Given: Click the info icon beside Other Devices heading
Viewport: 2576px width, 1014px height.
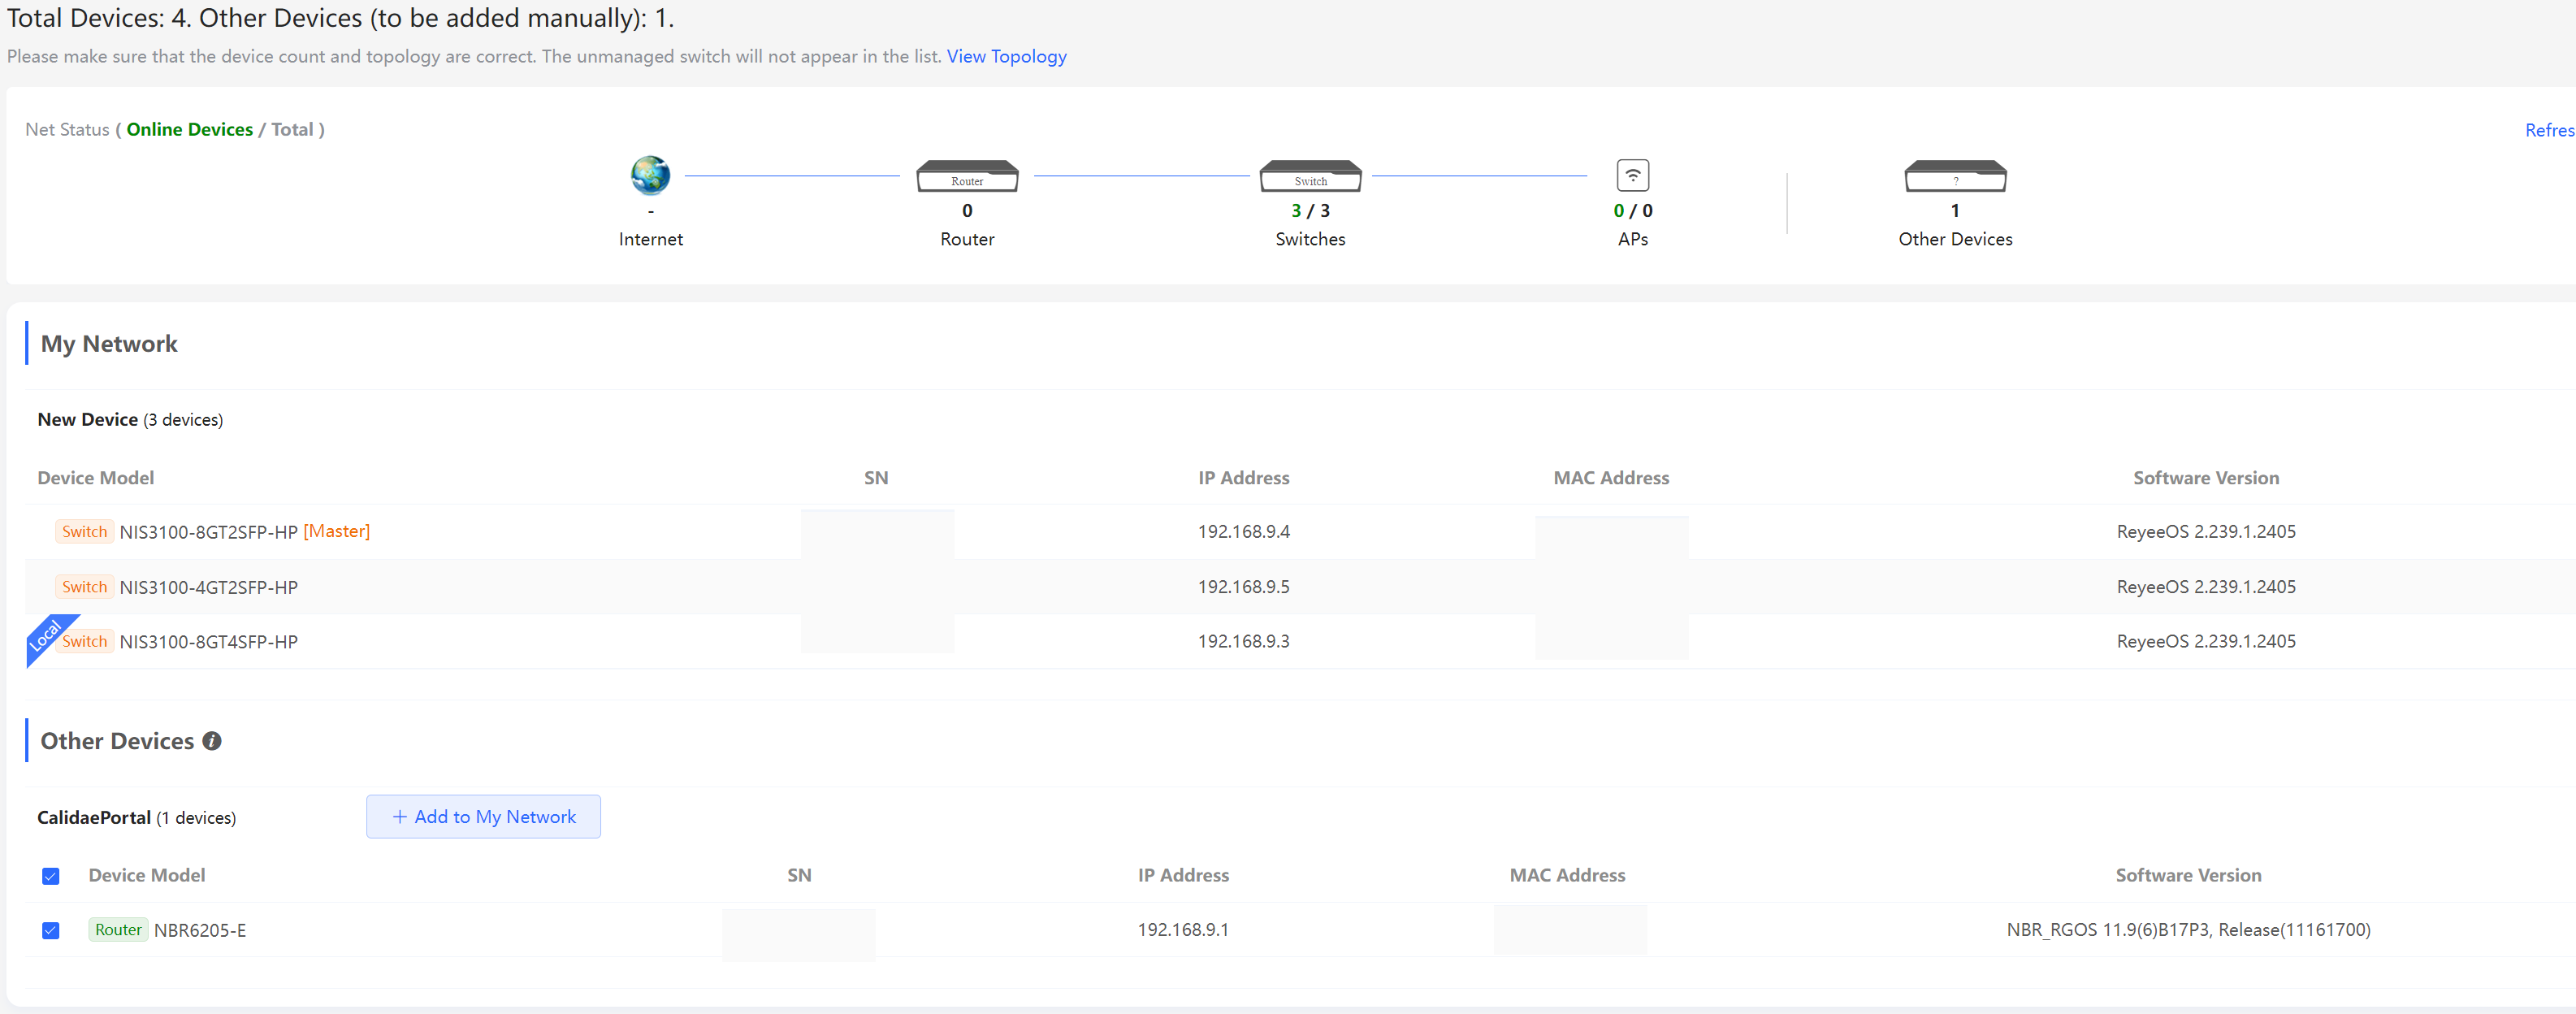Looking at the screenshot, I should click(211, 741).
